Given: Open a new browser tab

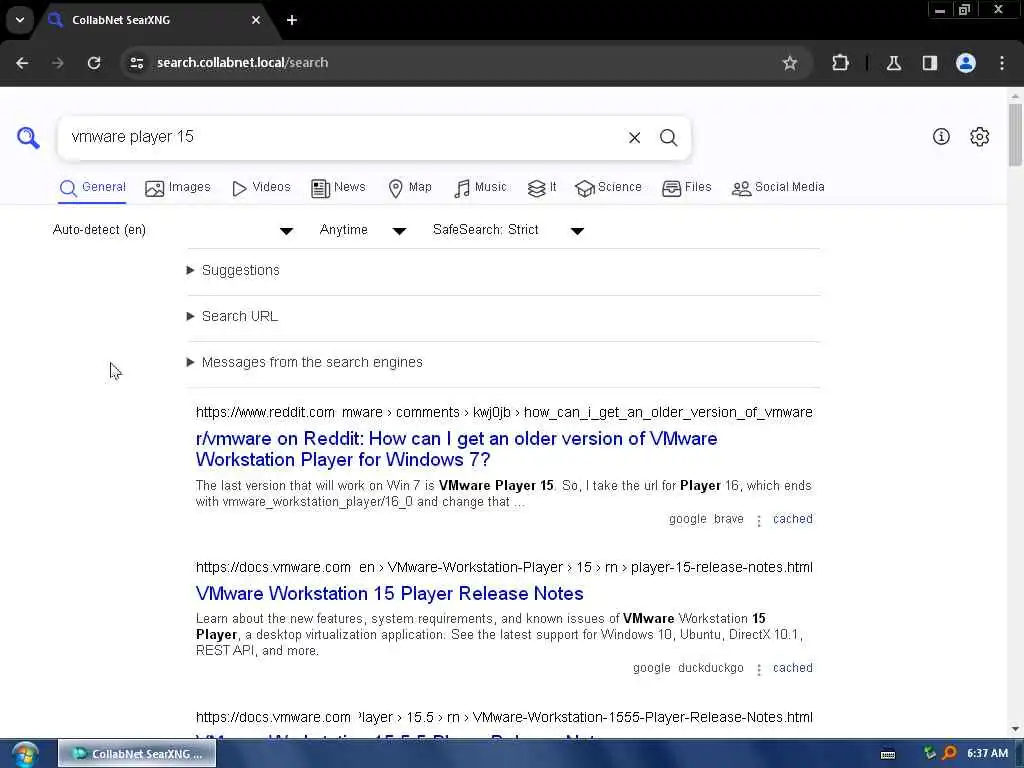Looking at the screenshot, I should 292,20.
